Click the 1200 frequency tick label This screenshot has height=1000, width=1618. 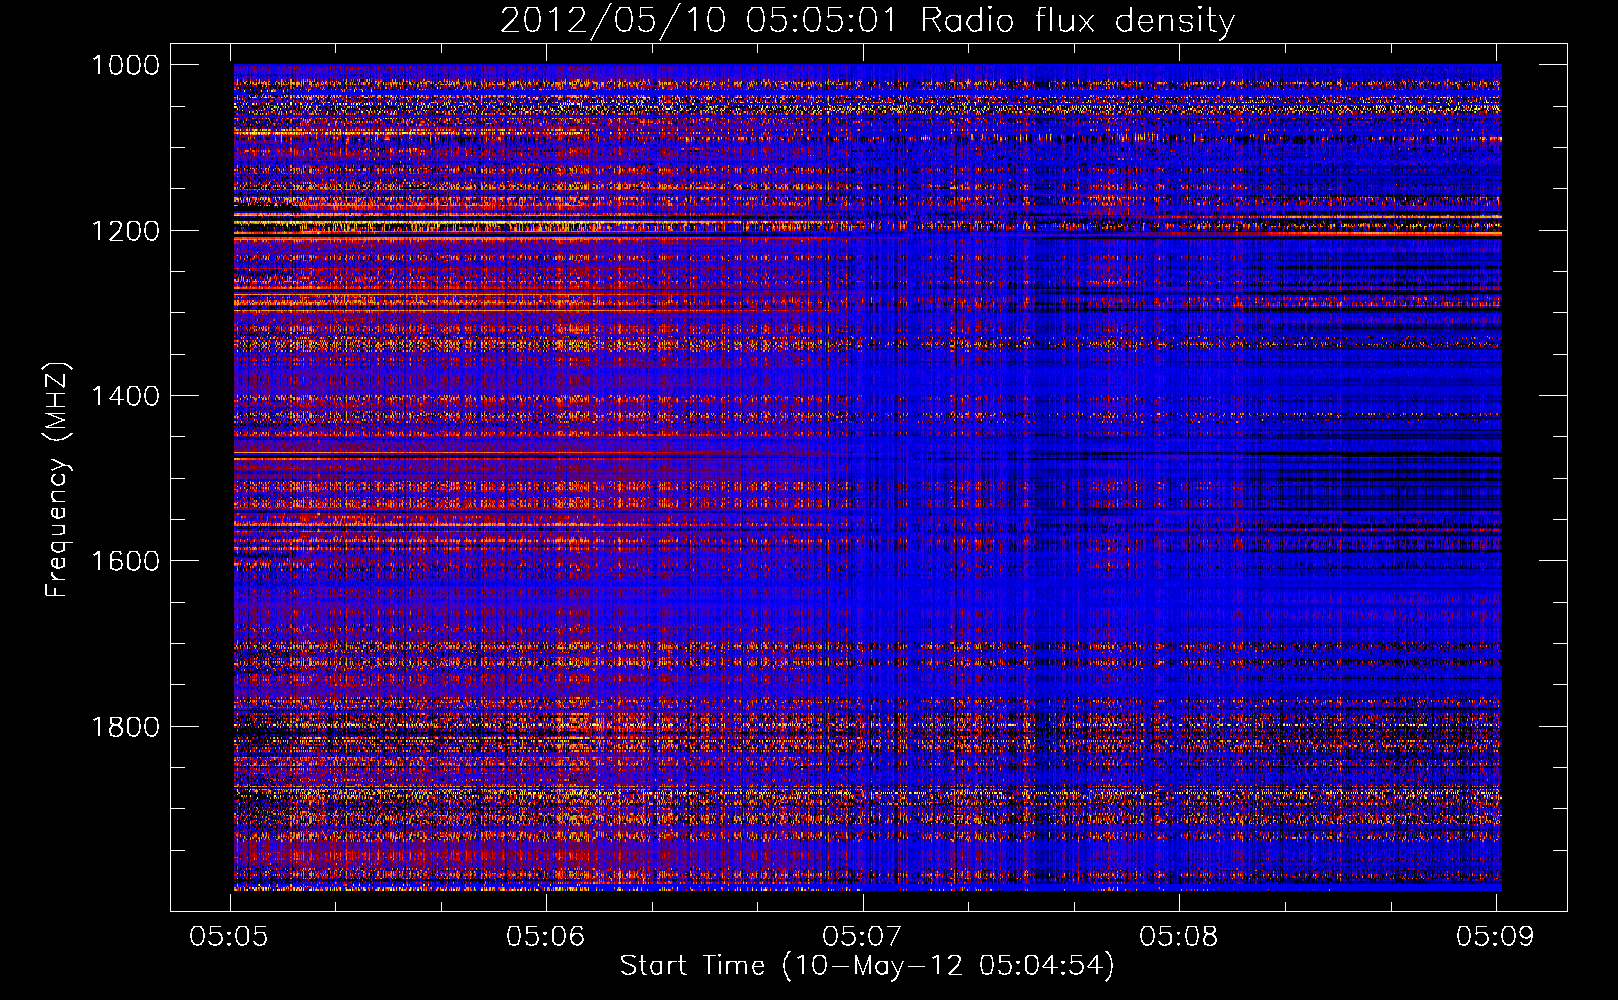point(125,231)
